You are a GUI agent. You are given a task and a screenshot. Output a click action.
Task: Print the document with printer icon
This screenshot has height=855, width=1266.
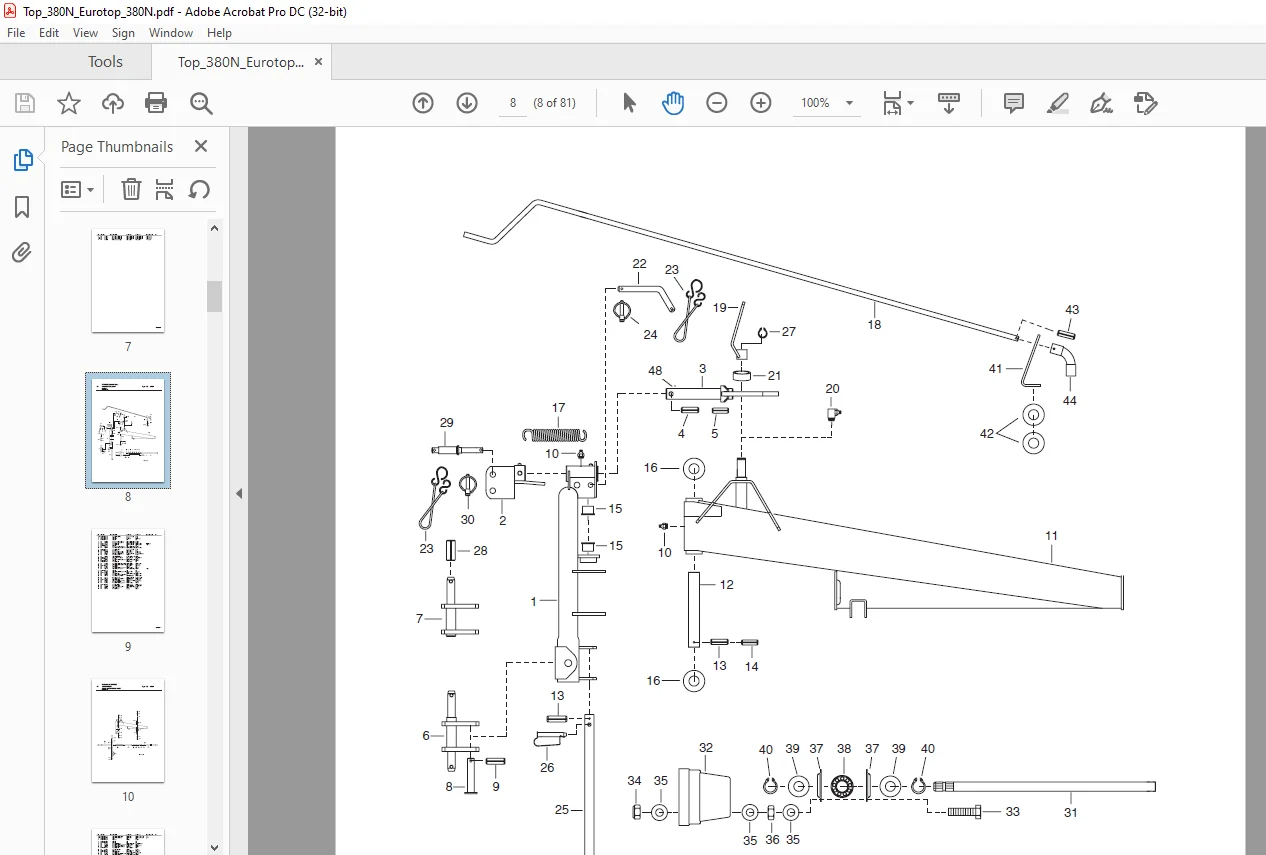(156, 103)
